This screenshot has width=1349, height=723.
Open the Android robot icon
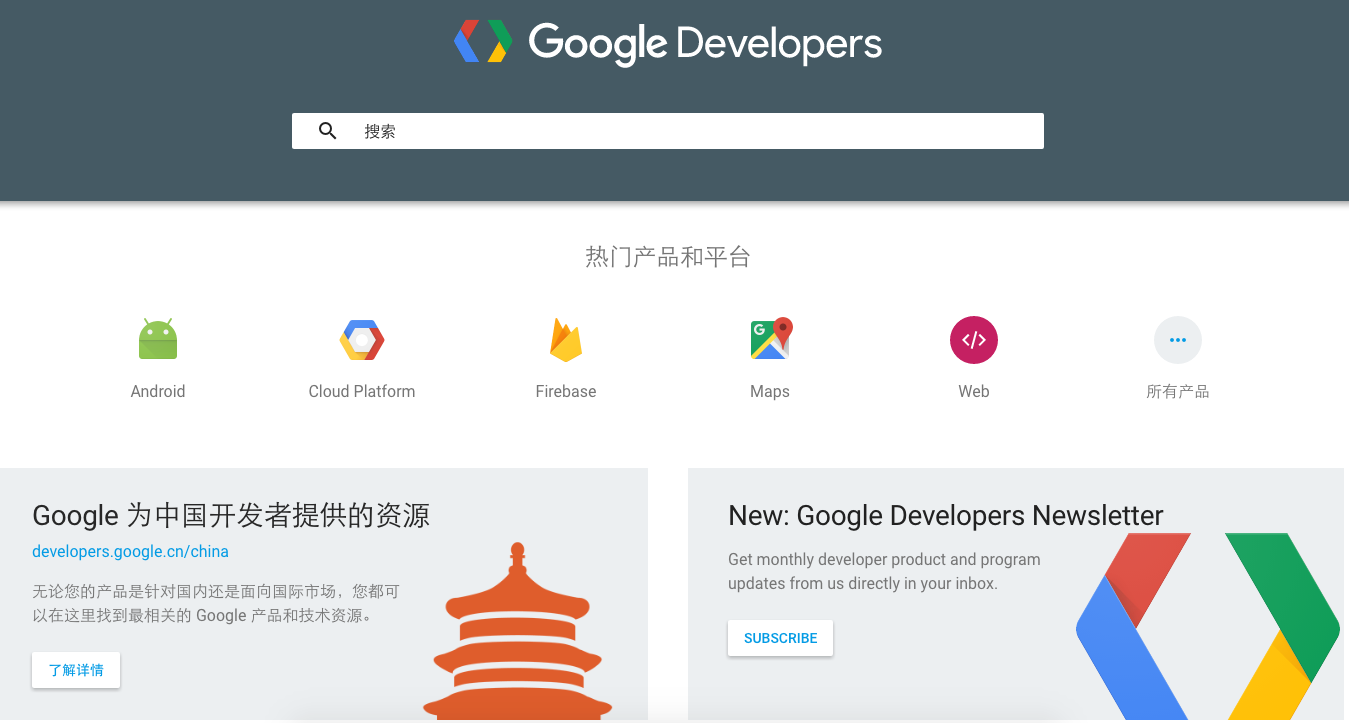coord(158,340)
